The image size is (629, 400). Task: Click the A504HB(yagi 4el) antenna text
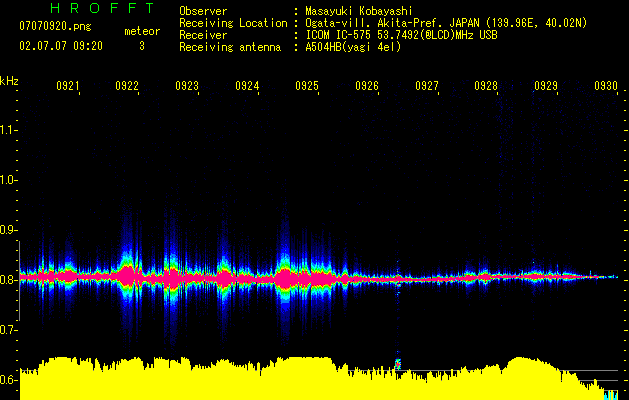[x=353, y=47]
